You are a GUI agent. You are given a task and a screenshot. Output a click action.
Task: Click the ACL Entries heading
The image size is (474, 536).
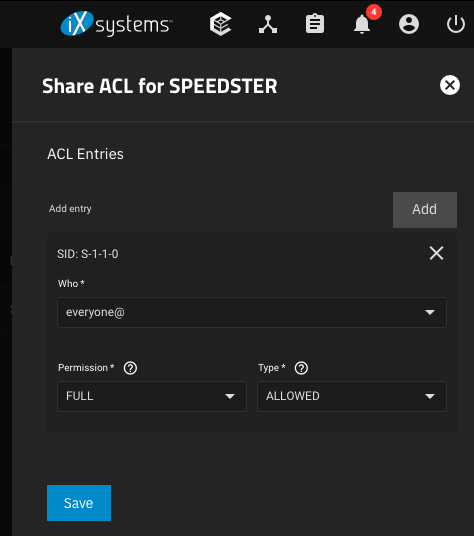(x=85, y=154)
